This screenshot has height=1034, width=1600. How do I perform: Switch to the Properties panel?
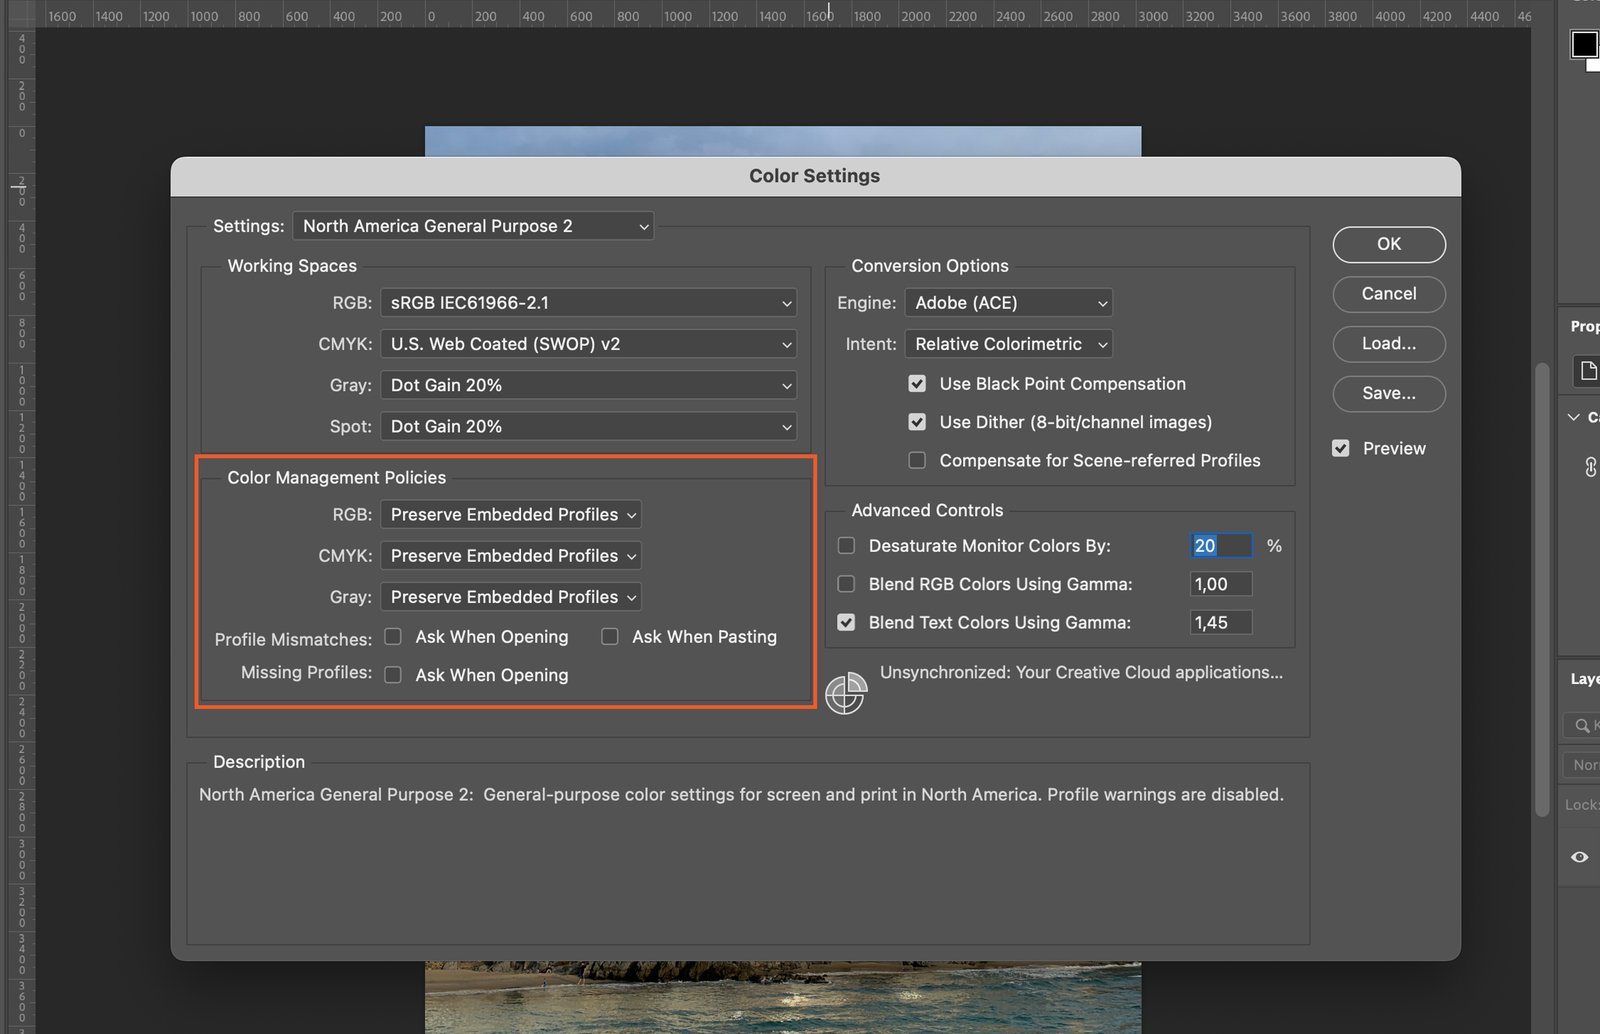pos(1584,326)
